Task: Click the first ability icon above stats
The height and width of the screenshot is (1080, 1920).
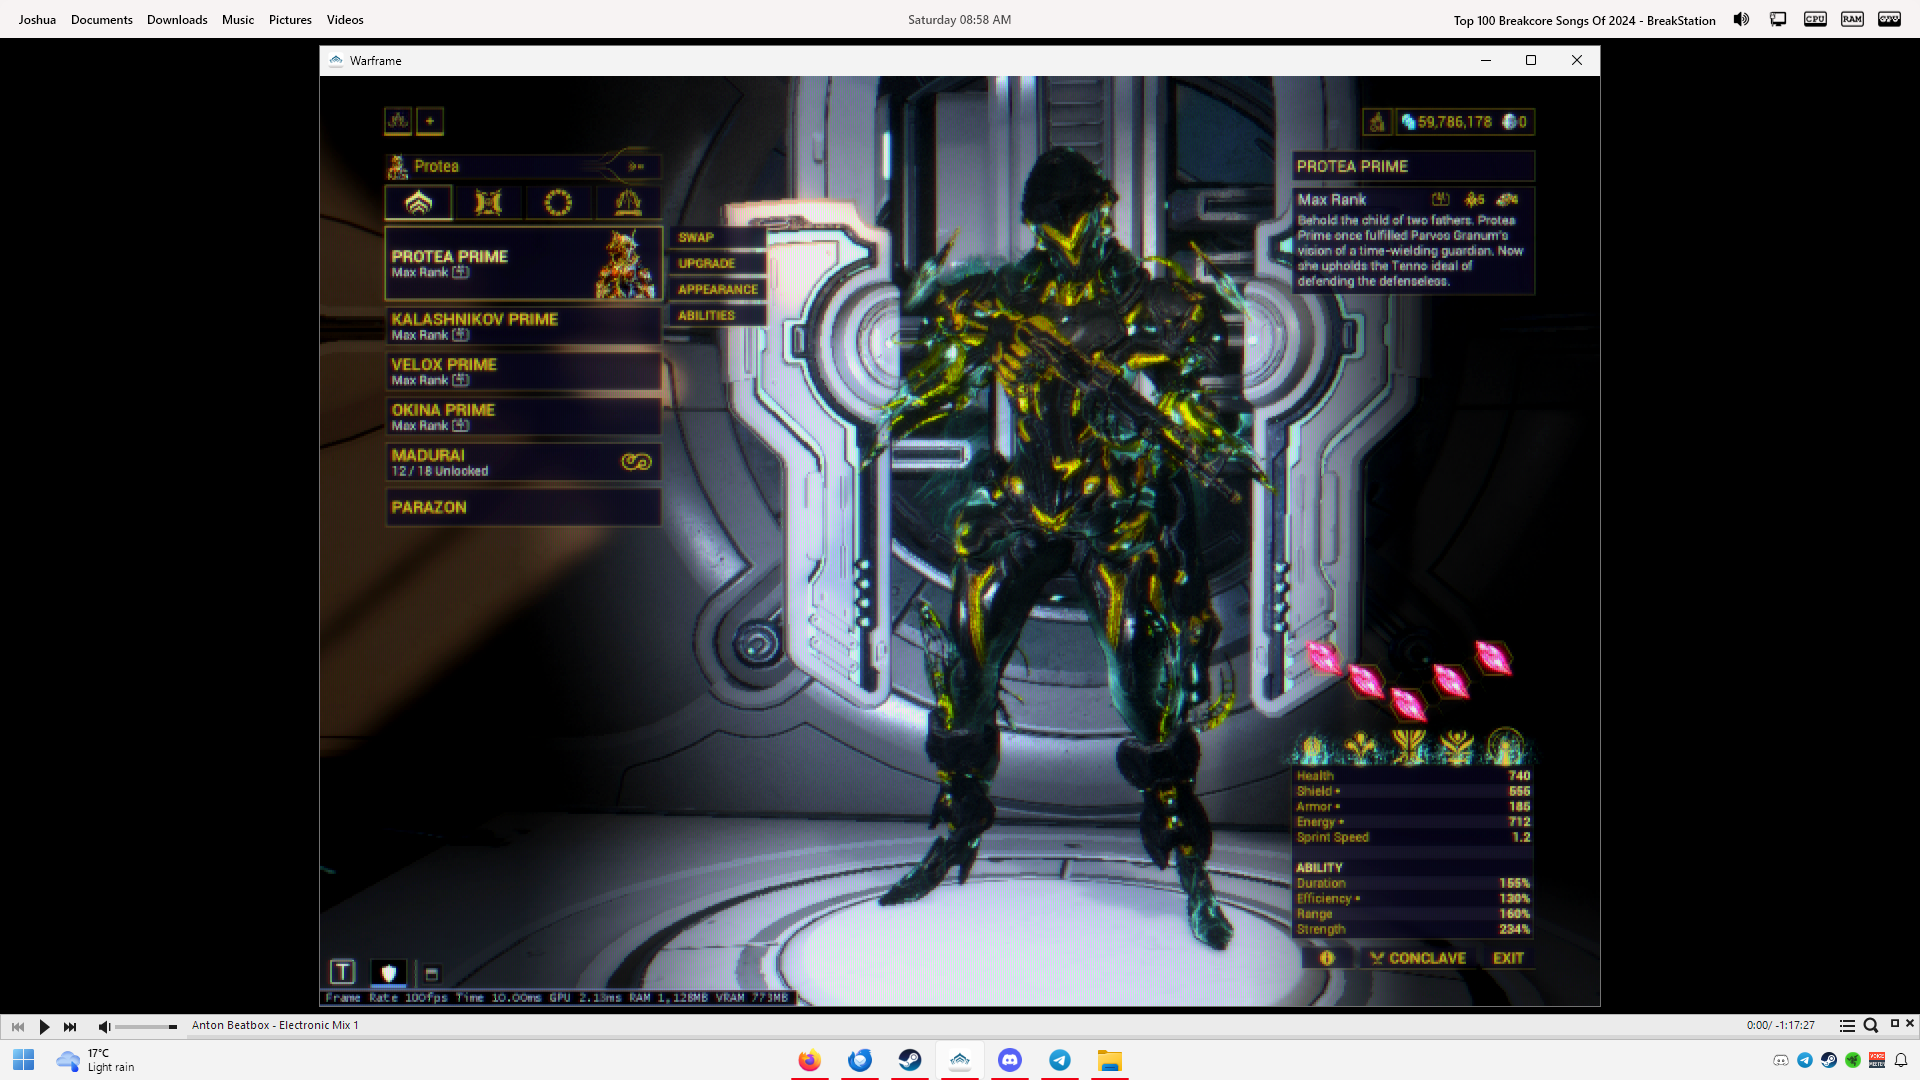Action: 1313,747
